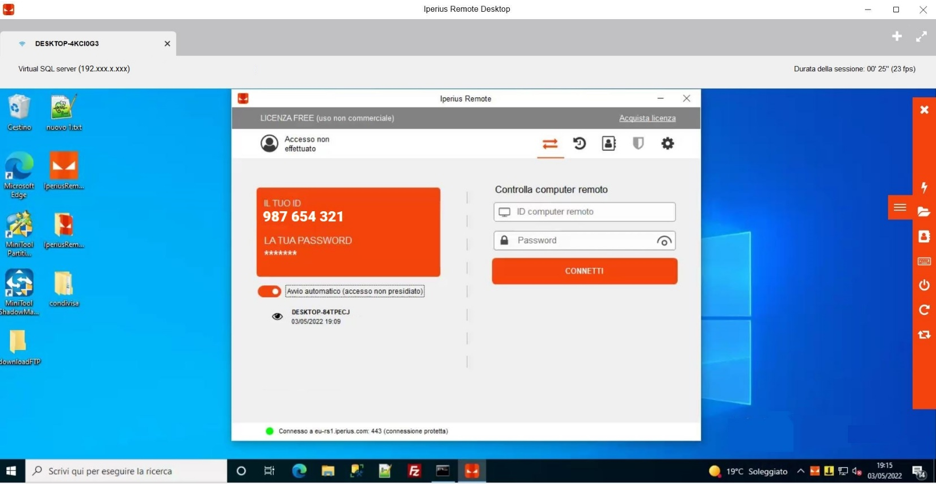Click the shield security icon
Image resolution: width=936 pixels, height=484 pixels.
point(638,143)
